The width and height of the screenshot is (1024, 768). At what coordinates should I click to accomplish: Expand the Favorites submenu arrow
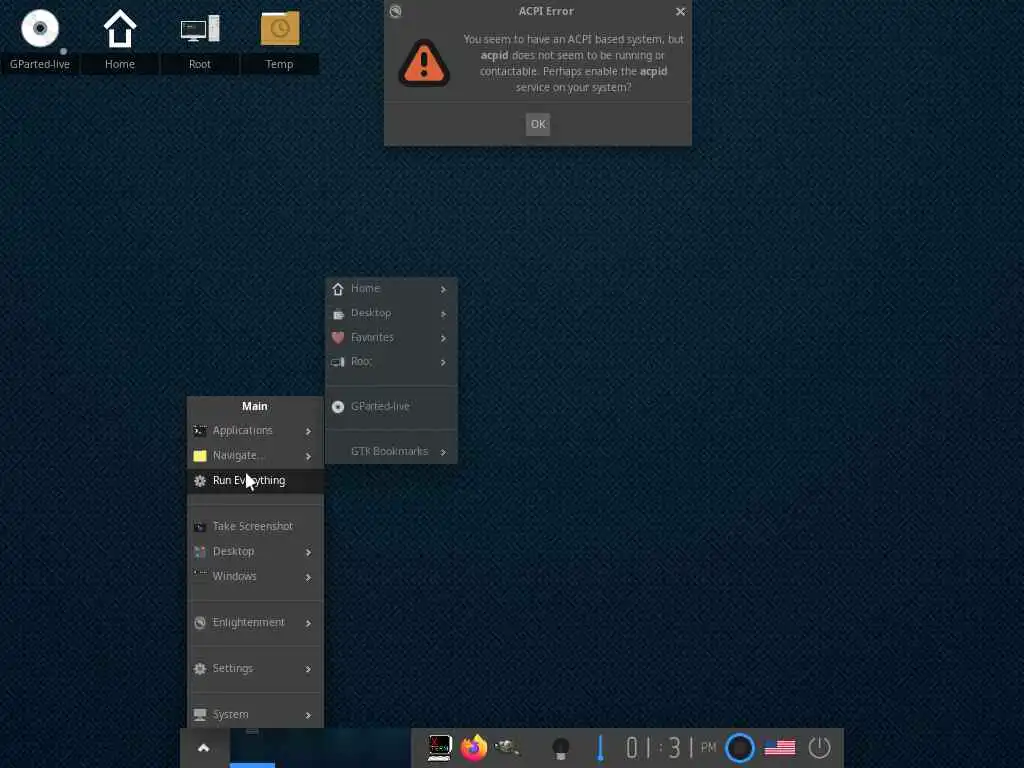point(443,338)
